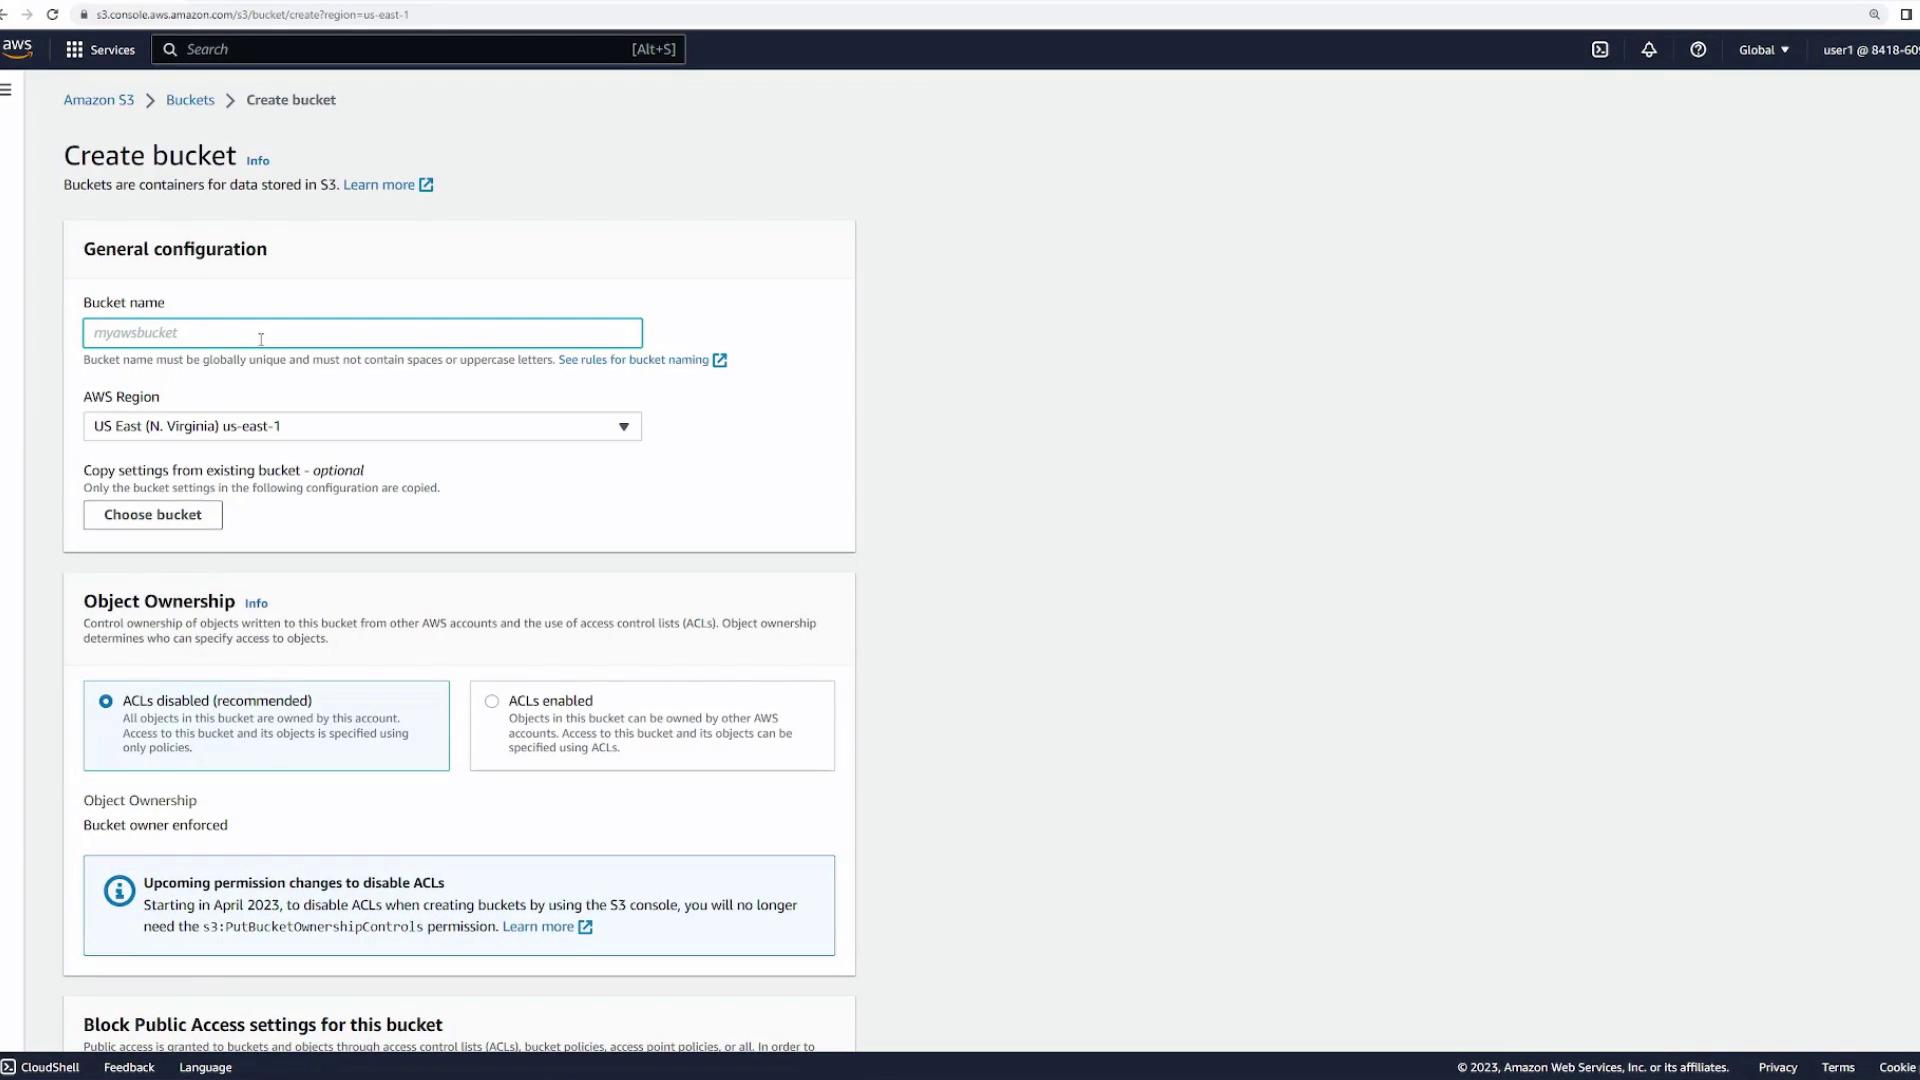Open CloudShell icon in top navigation bar
The height and width of the screenshot is (1080, 1920).
point(1600,50)
